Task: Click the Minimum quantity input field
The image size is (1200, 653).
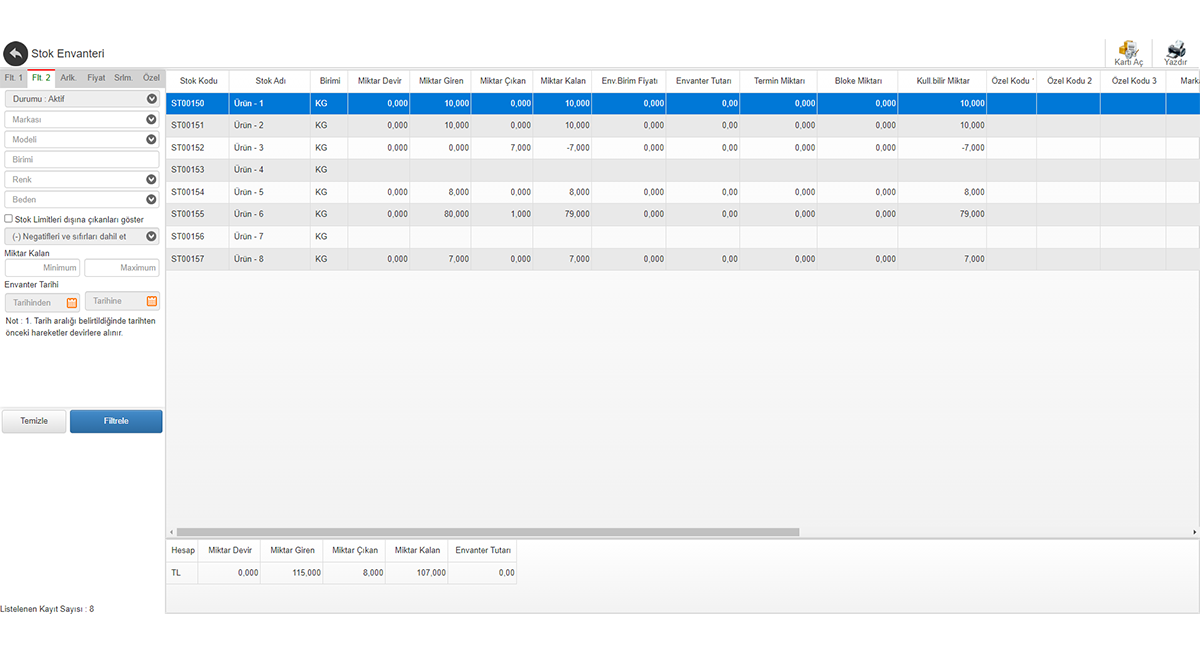Action: [42, 268]
